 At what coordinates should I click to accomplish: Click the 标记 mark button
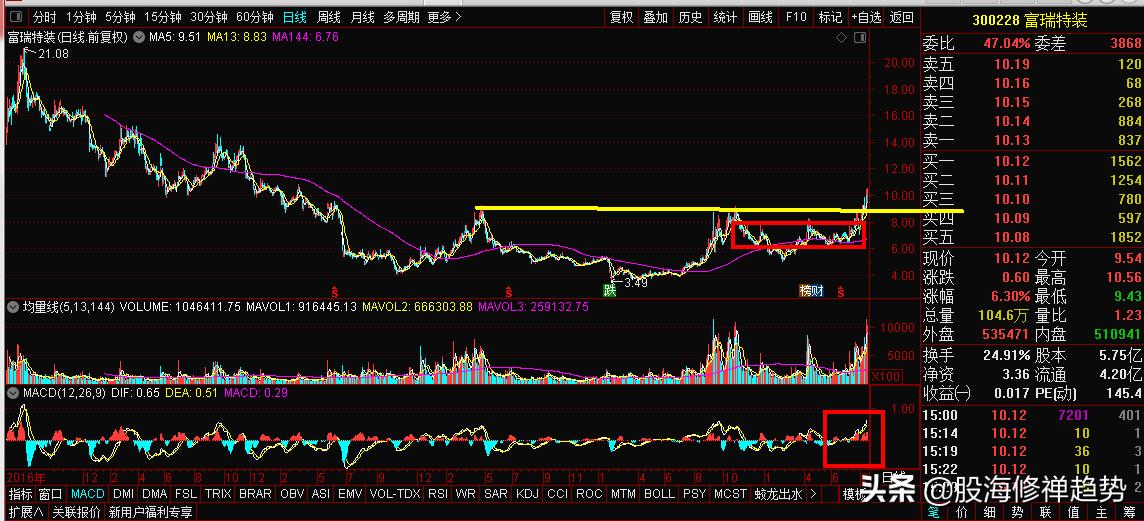(830, 17)
